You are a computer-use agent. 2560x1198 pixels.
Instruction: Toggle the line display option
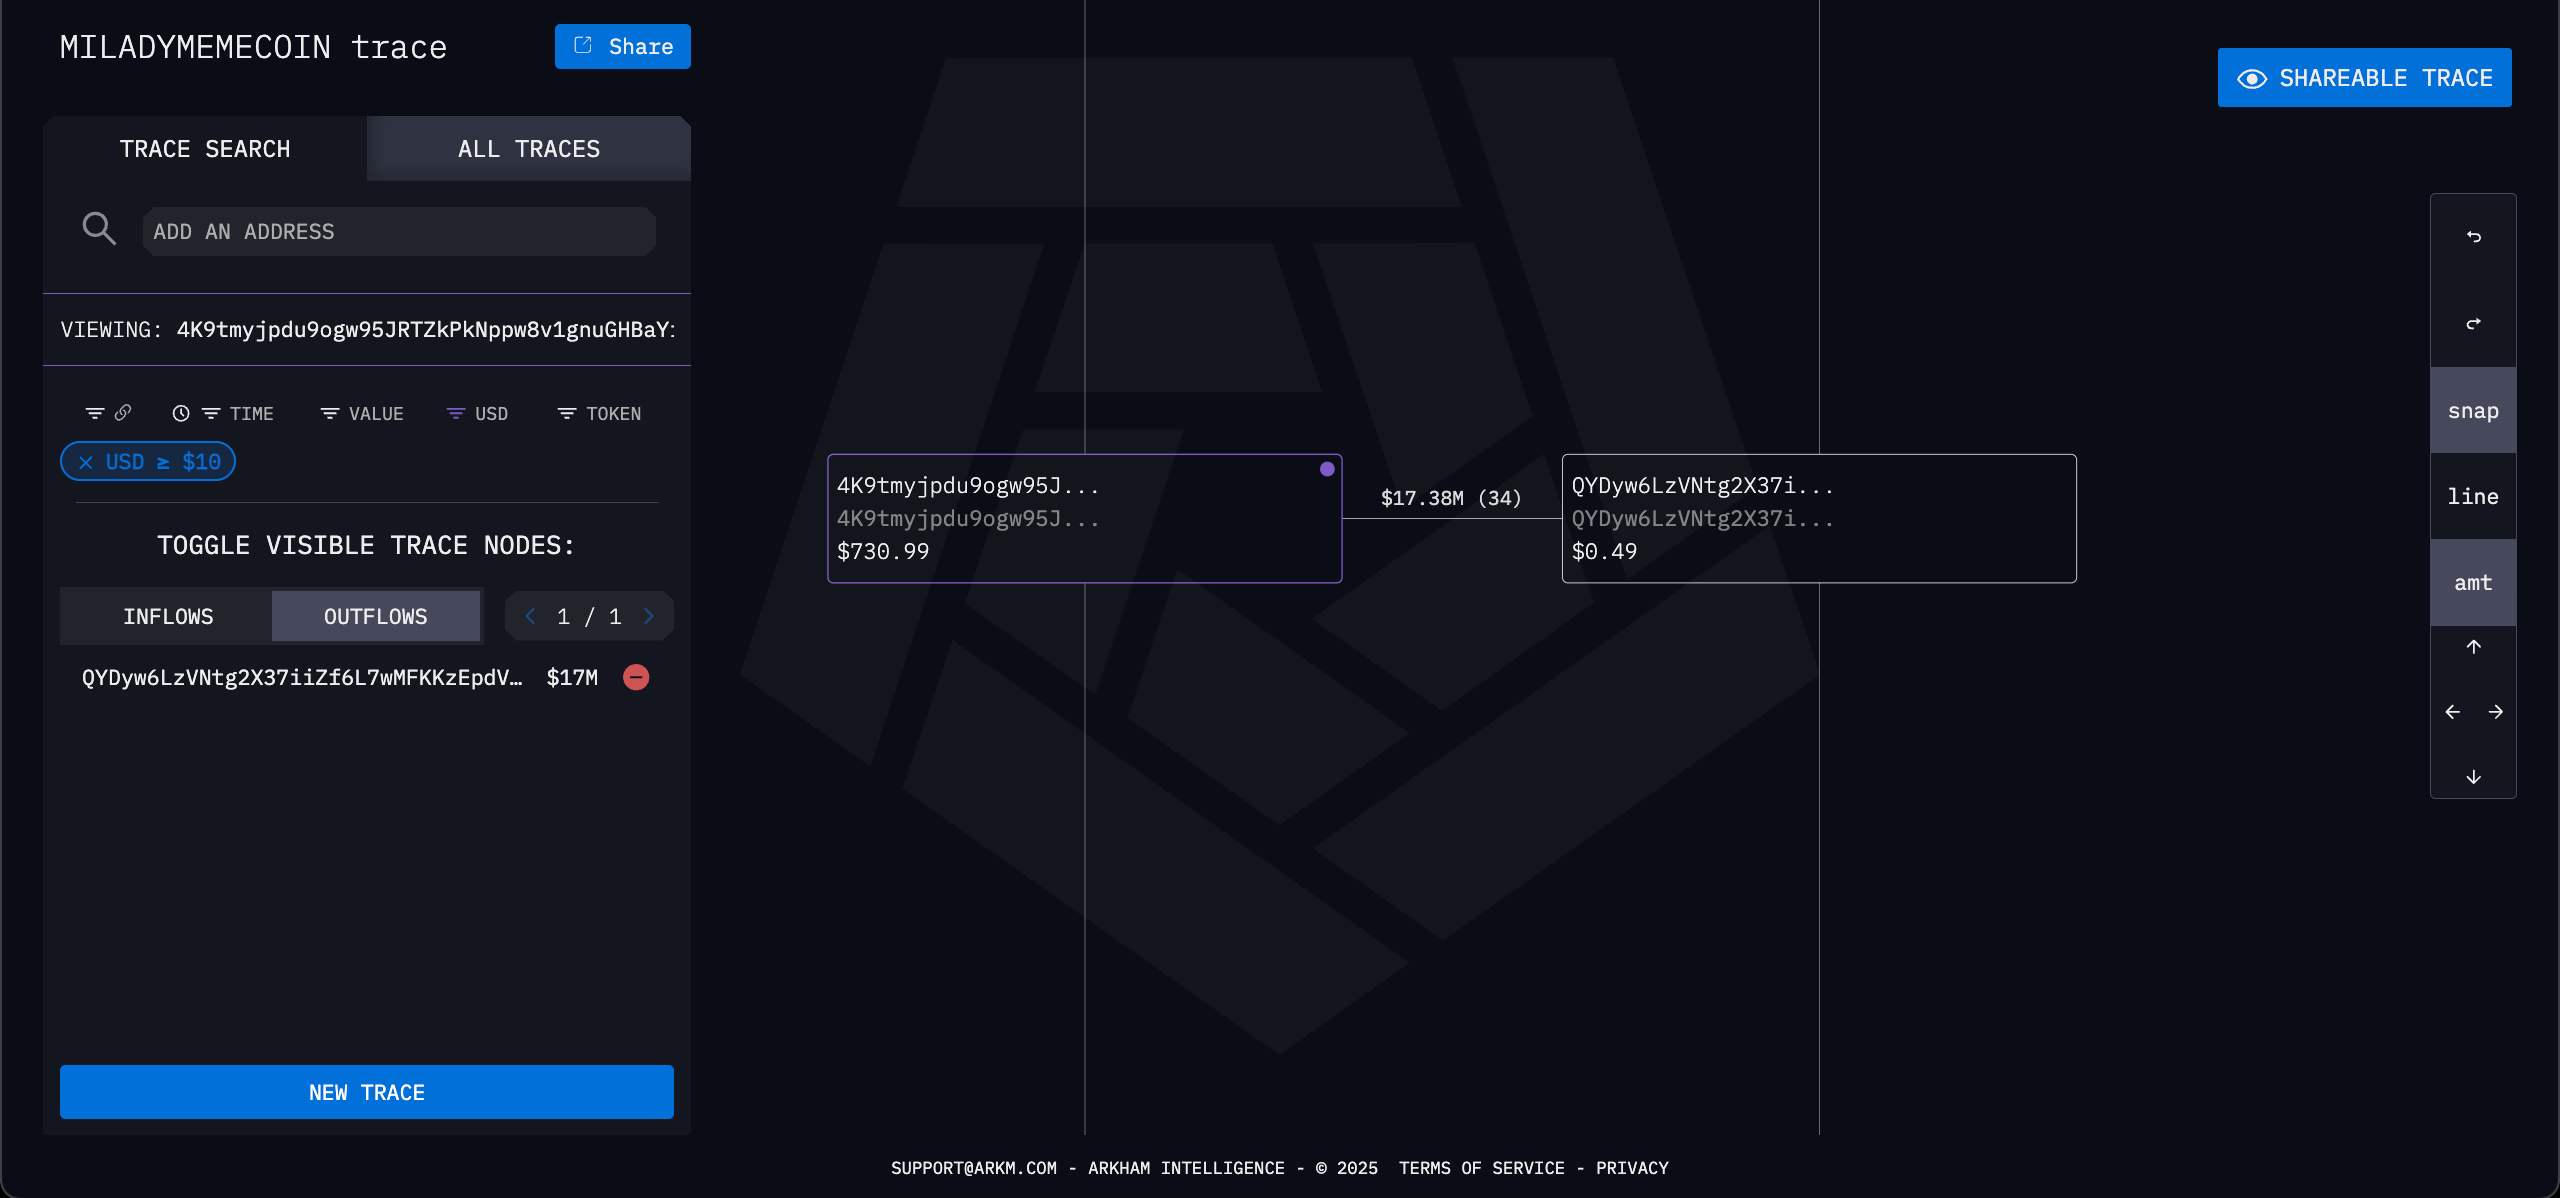click(x=2473, y=496)
